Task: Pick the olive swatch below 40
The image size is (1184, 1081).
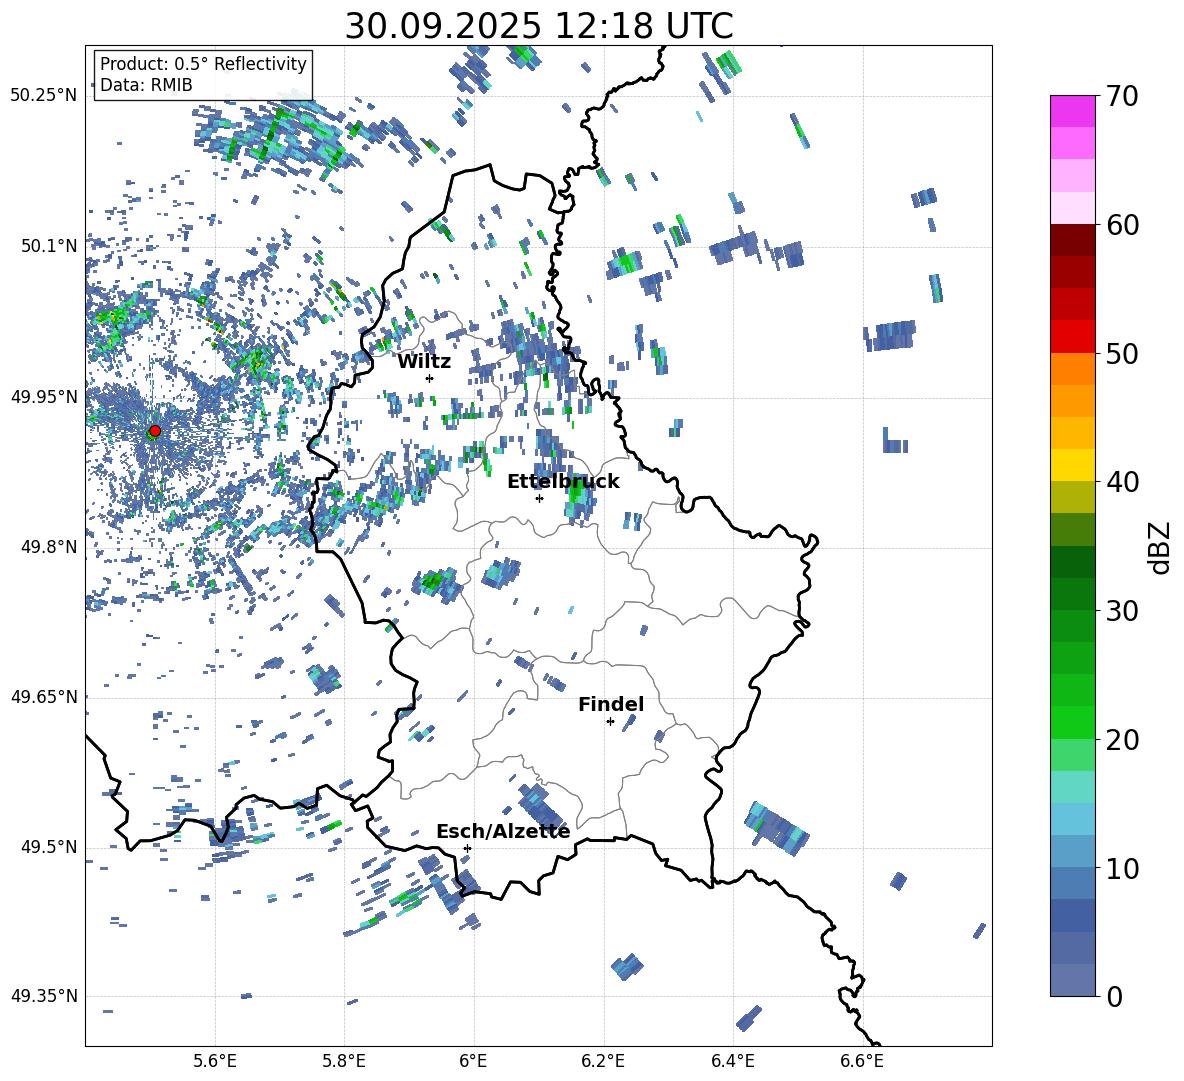Action: (x=1072, y=497)
